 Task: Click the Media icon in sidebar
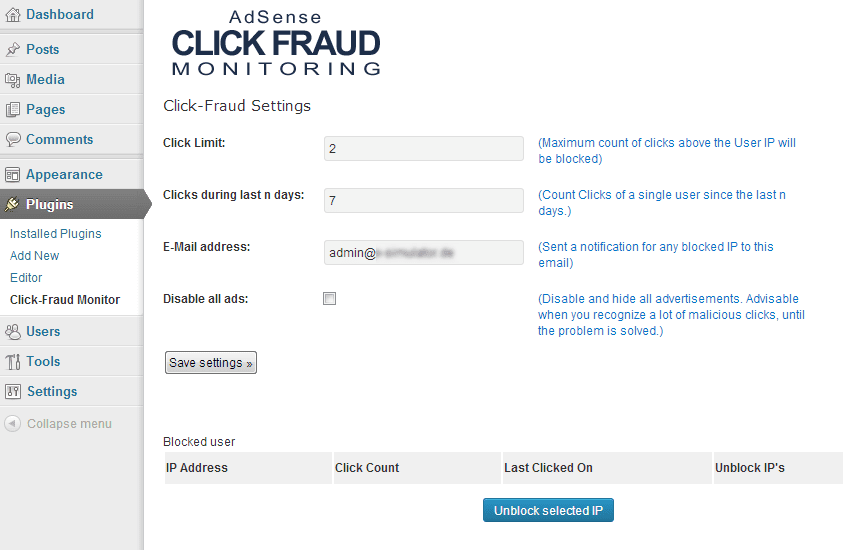13,79
